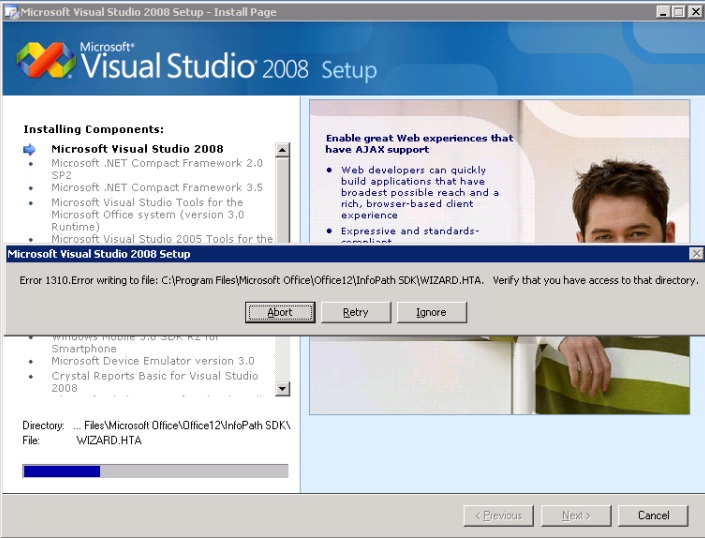Close the error 1310 dialog
Screen dimensions: 705x538
click(696, 254)
